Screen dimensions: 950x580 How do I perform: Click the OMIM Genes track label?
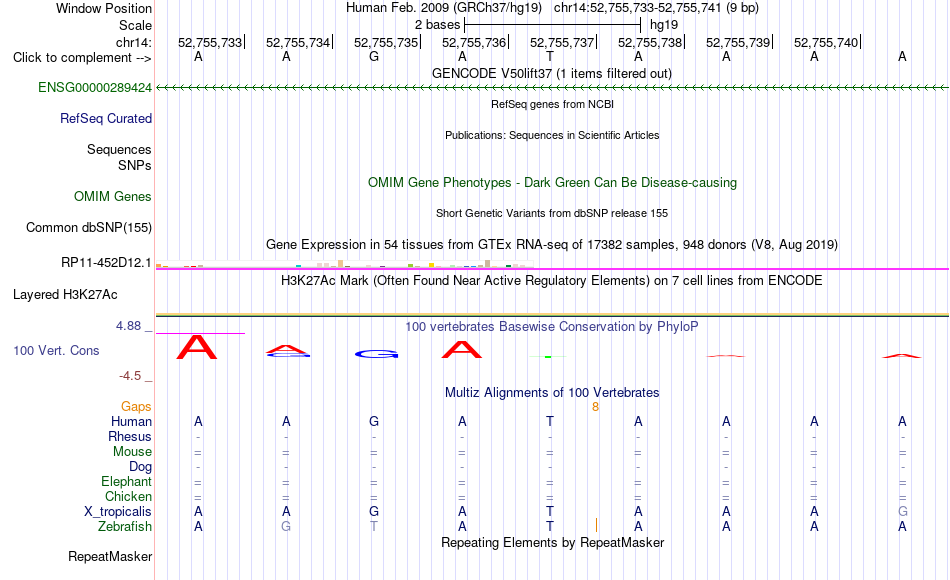point(112,196)
